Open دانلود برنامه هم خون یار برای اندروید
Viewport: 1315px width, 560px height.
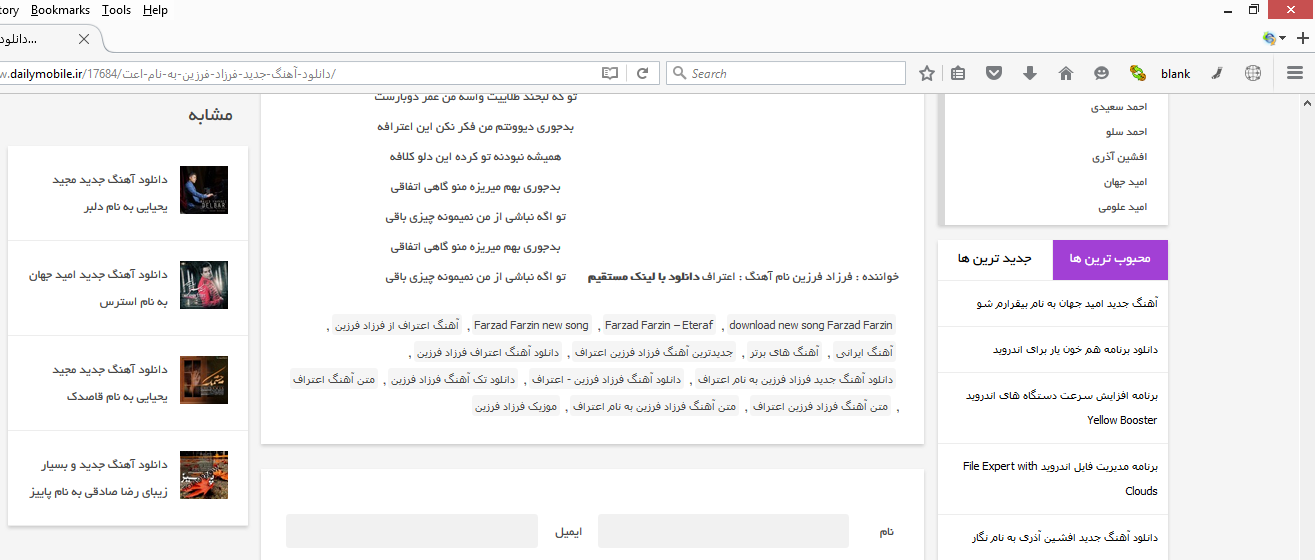coord(1076,350)
